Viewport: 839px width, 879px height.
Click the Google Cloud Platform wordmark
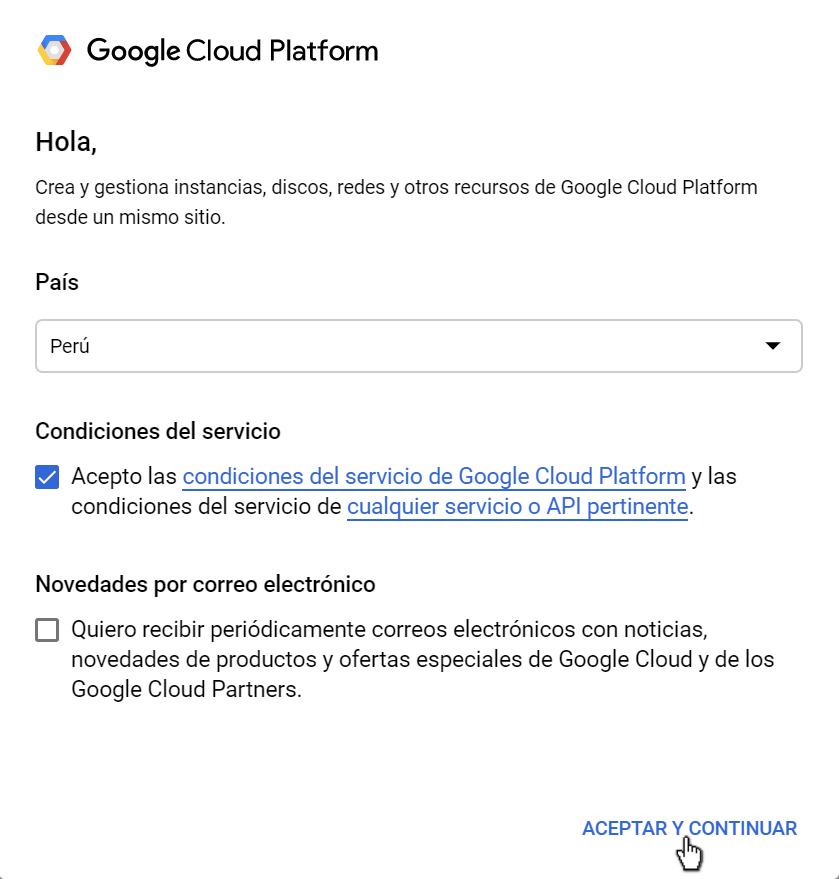point(233,51)
